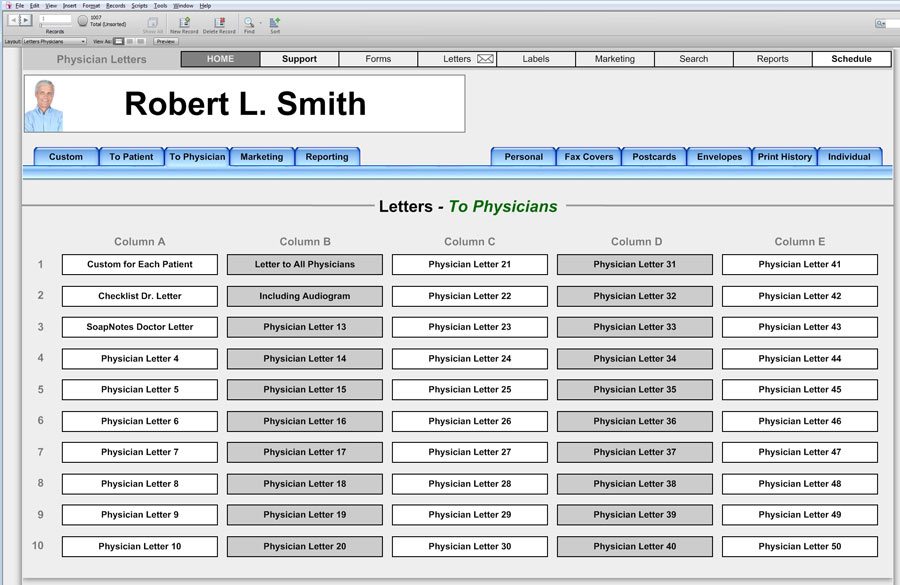The width and height of the screenshot is (900, 585).
Task: Open the Search section
Action: (693, 59)
